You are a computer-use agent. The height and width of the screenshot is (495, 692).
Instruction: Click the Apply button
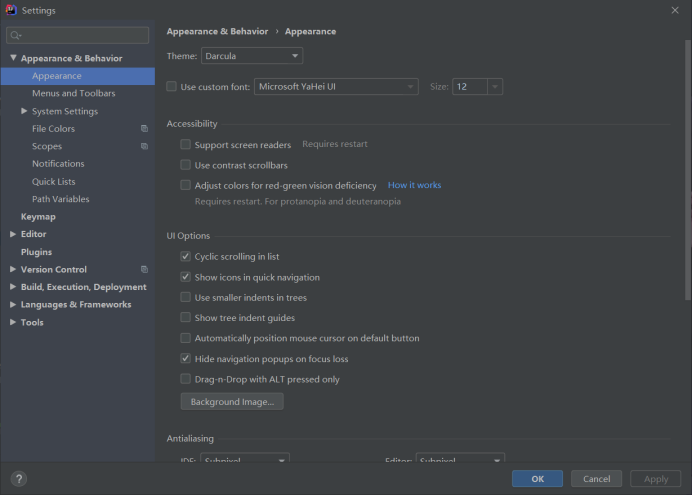coord(655,479)
